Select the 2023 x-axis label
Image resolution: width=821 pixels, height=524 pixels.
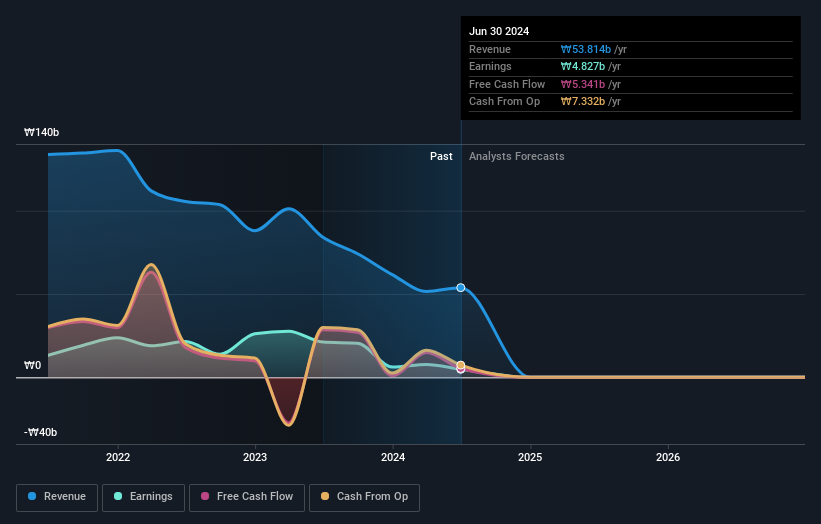(x=255, y=457)
